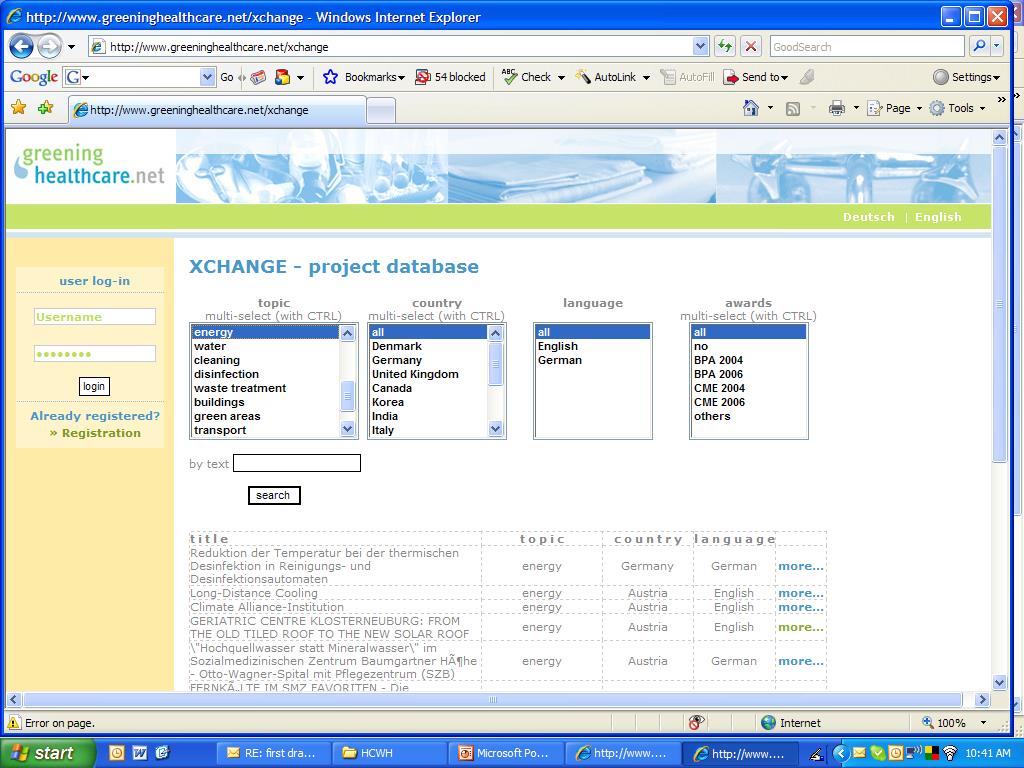Open the search provider dropdown arrow
This screenshot has height=768, width=1024.
coord(997,46)
